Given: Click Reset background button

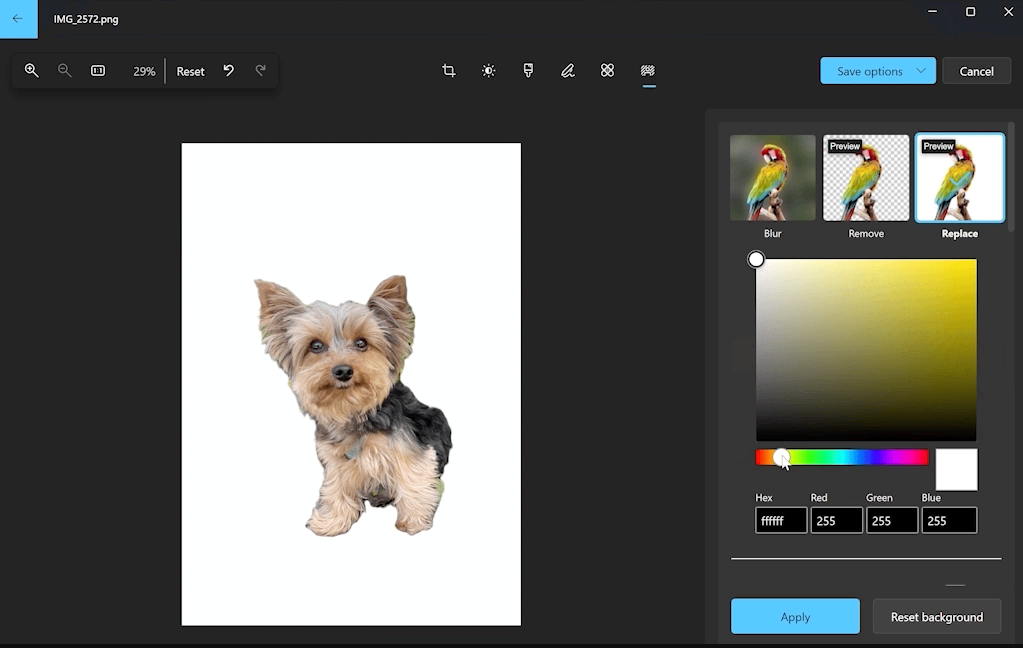Looking at the screenshot, I should coord(936,617).
